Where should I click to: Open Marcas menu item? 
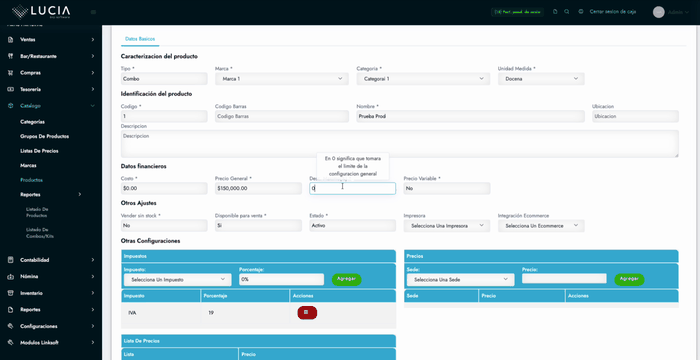click(x=29, y=165)
